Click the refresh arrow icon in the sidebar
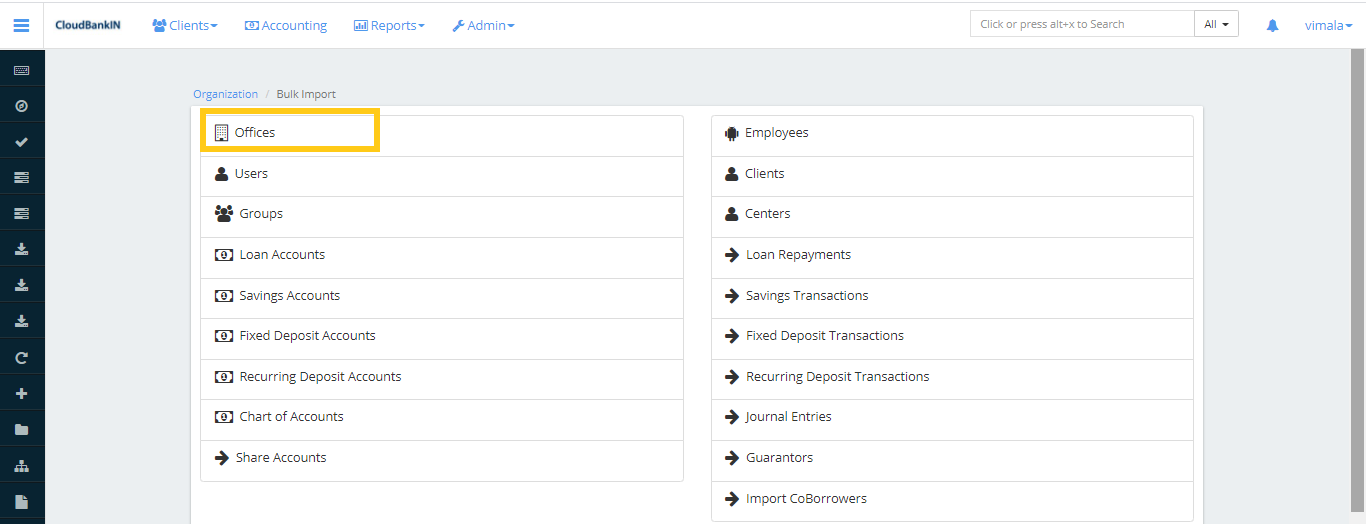The image size is (1366, 524). [21, 357]
